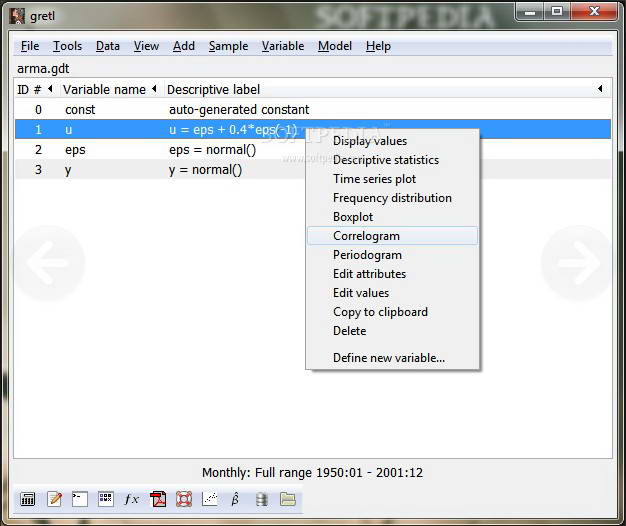Select the const variable row
The width and height of the screenshot is (626, 526).
point(313,109)
